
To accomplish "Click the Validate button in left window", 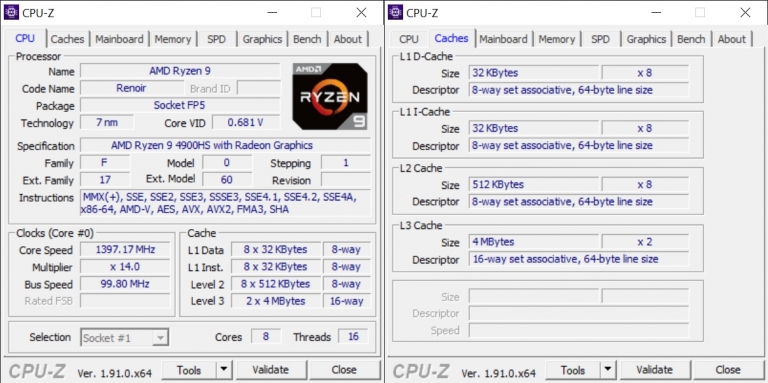I will tap(271, 370).
